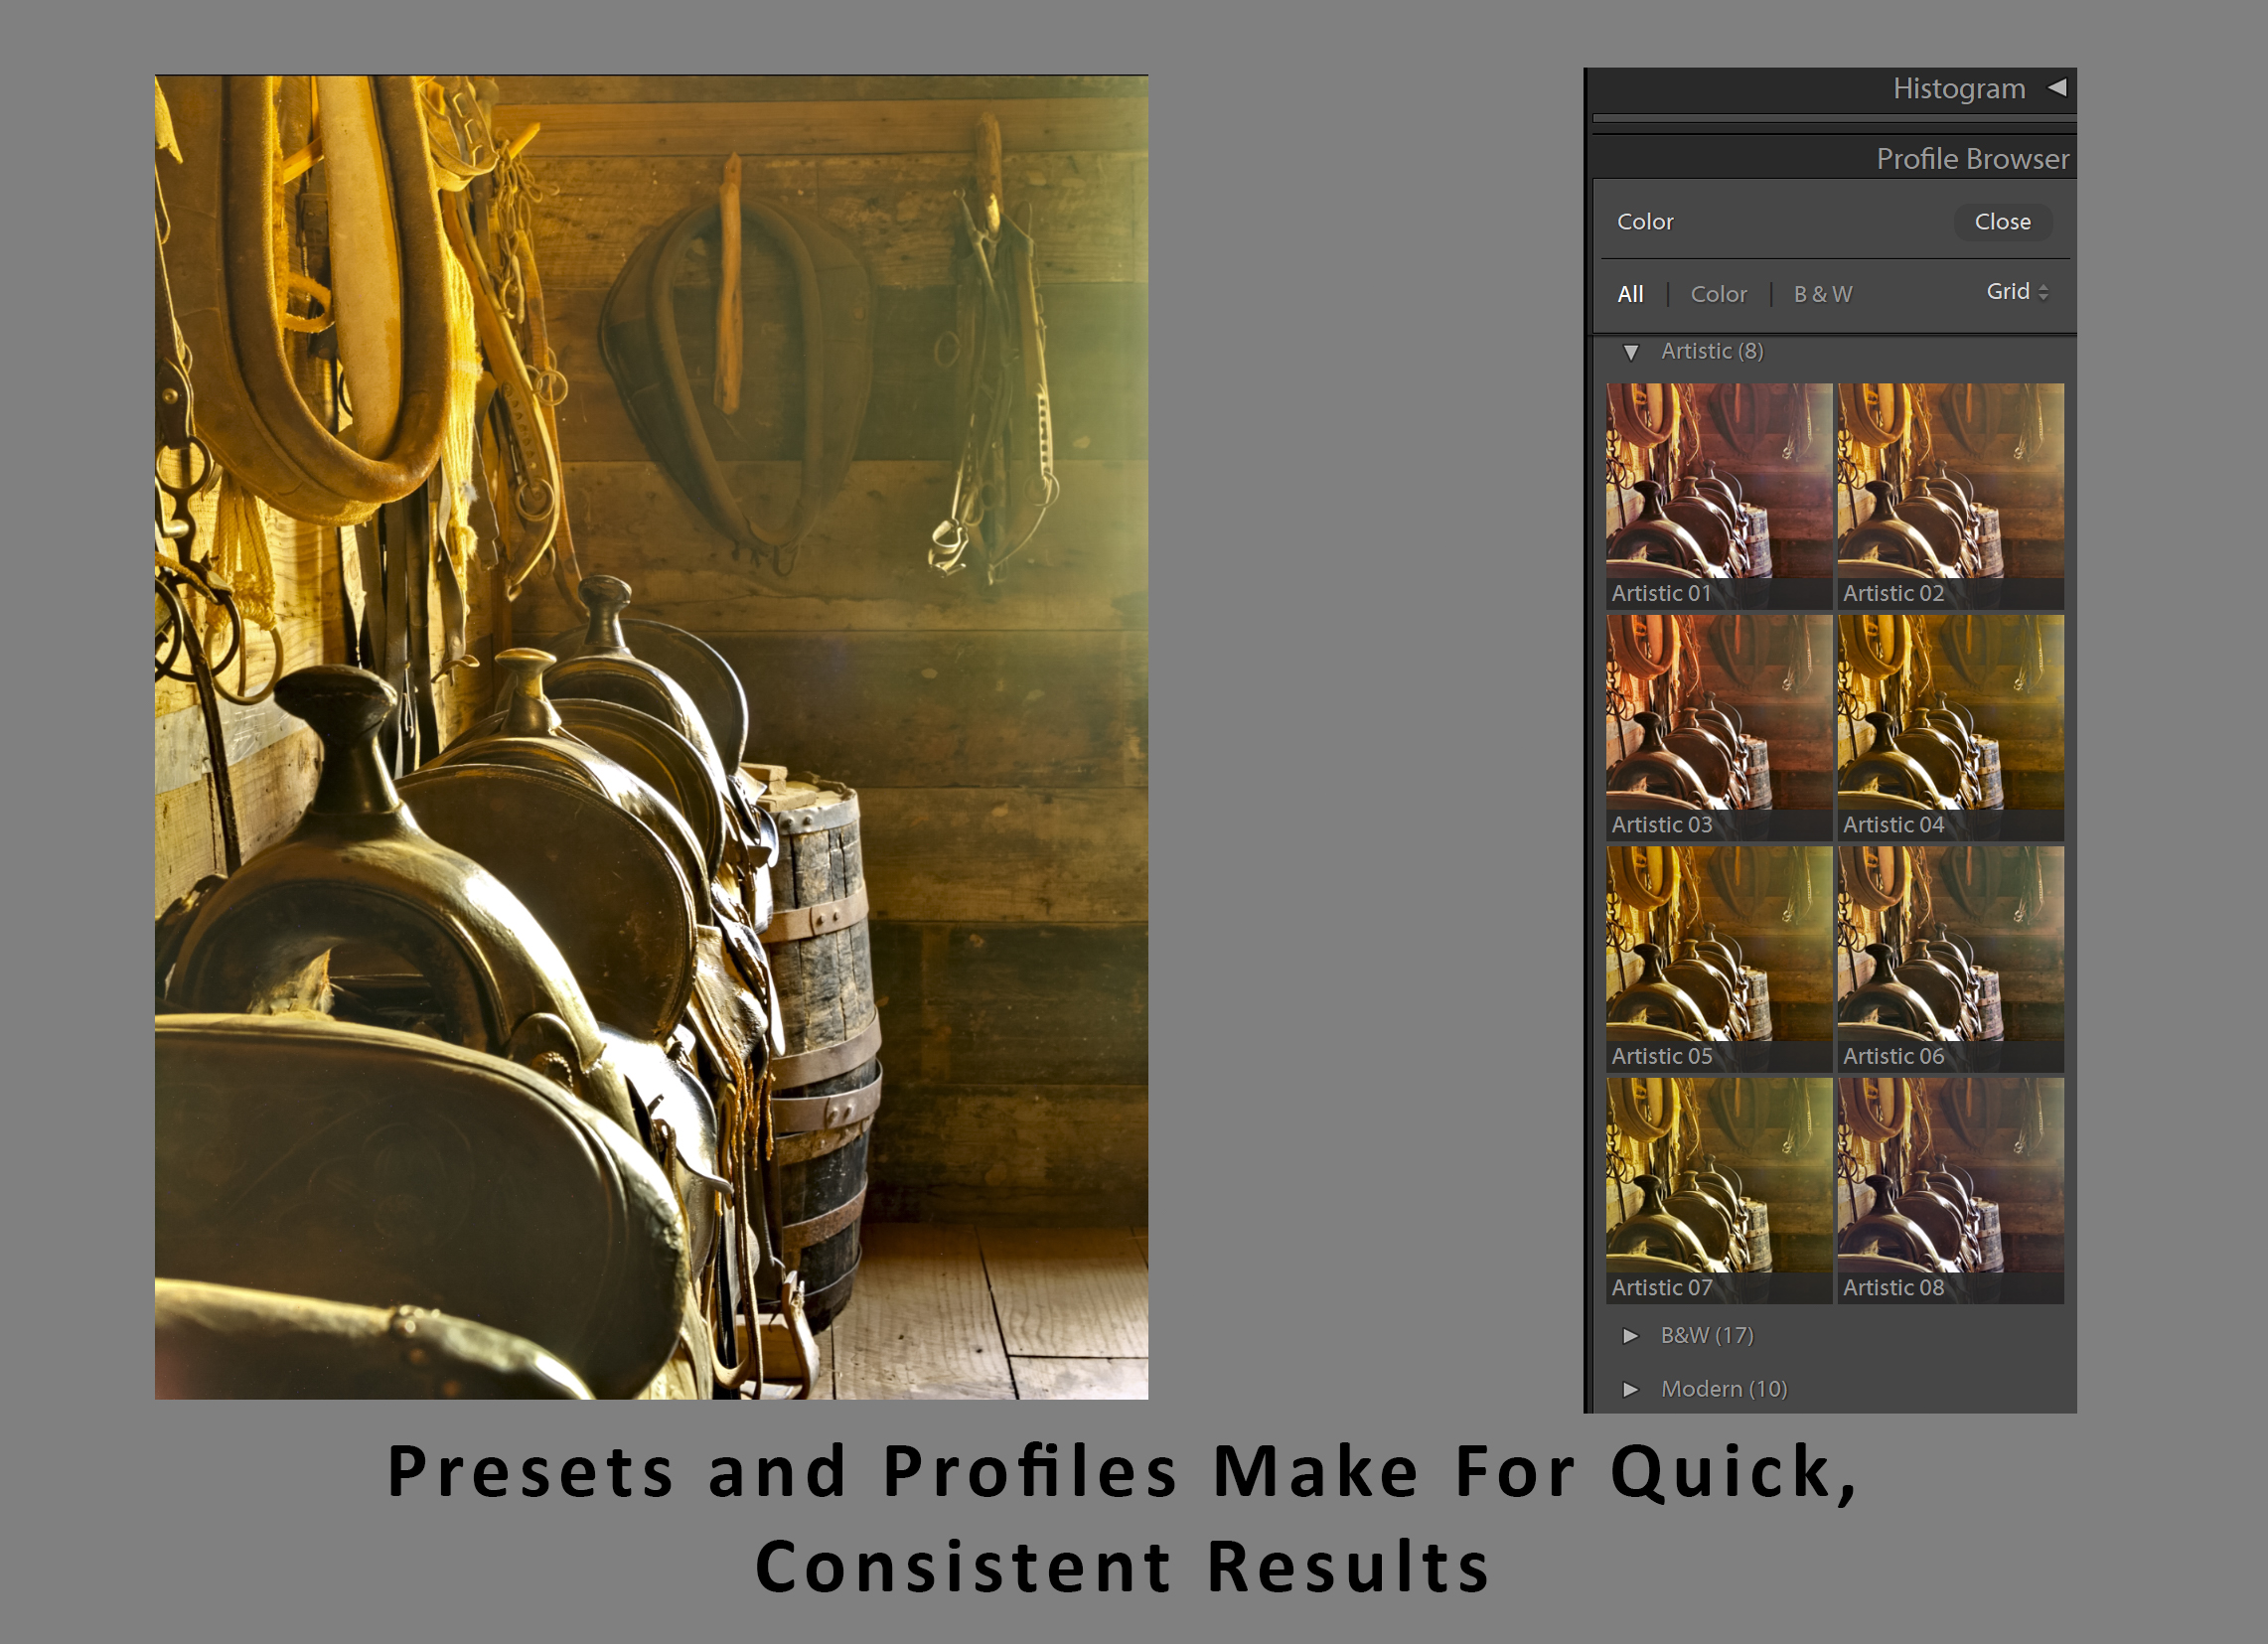2268x1644 pixels.
Task: Filter profiles by B & W
Action: (x=1822, y=294)
